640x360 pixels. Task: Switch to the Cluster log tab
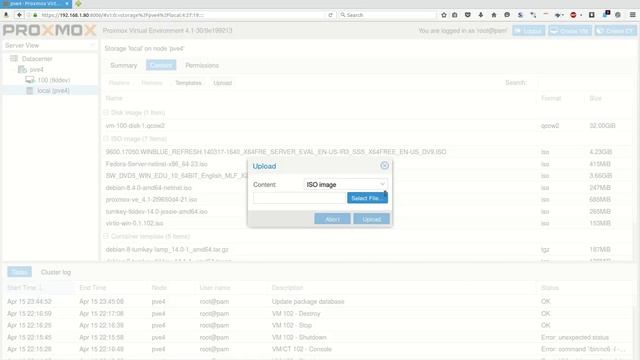tap(56, 272)
